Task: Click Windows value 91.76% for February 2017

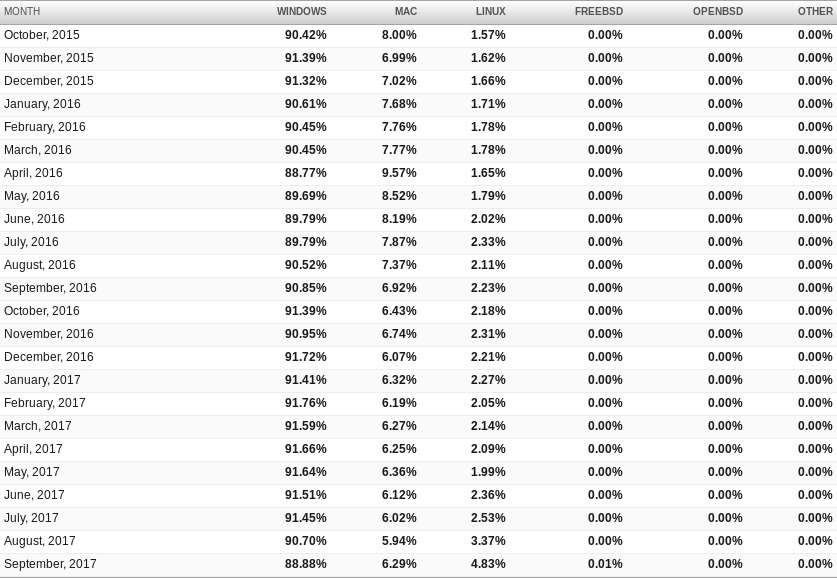Action: click(305, 403)
